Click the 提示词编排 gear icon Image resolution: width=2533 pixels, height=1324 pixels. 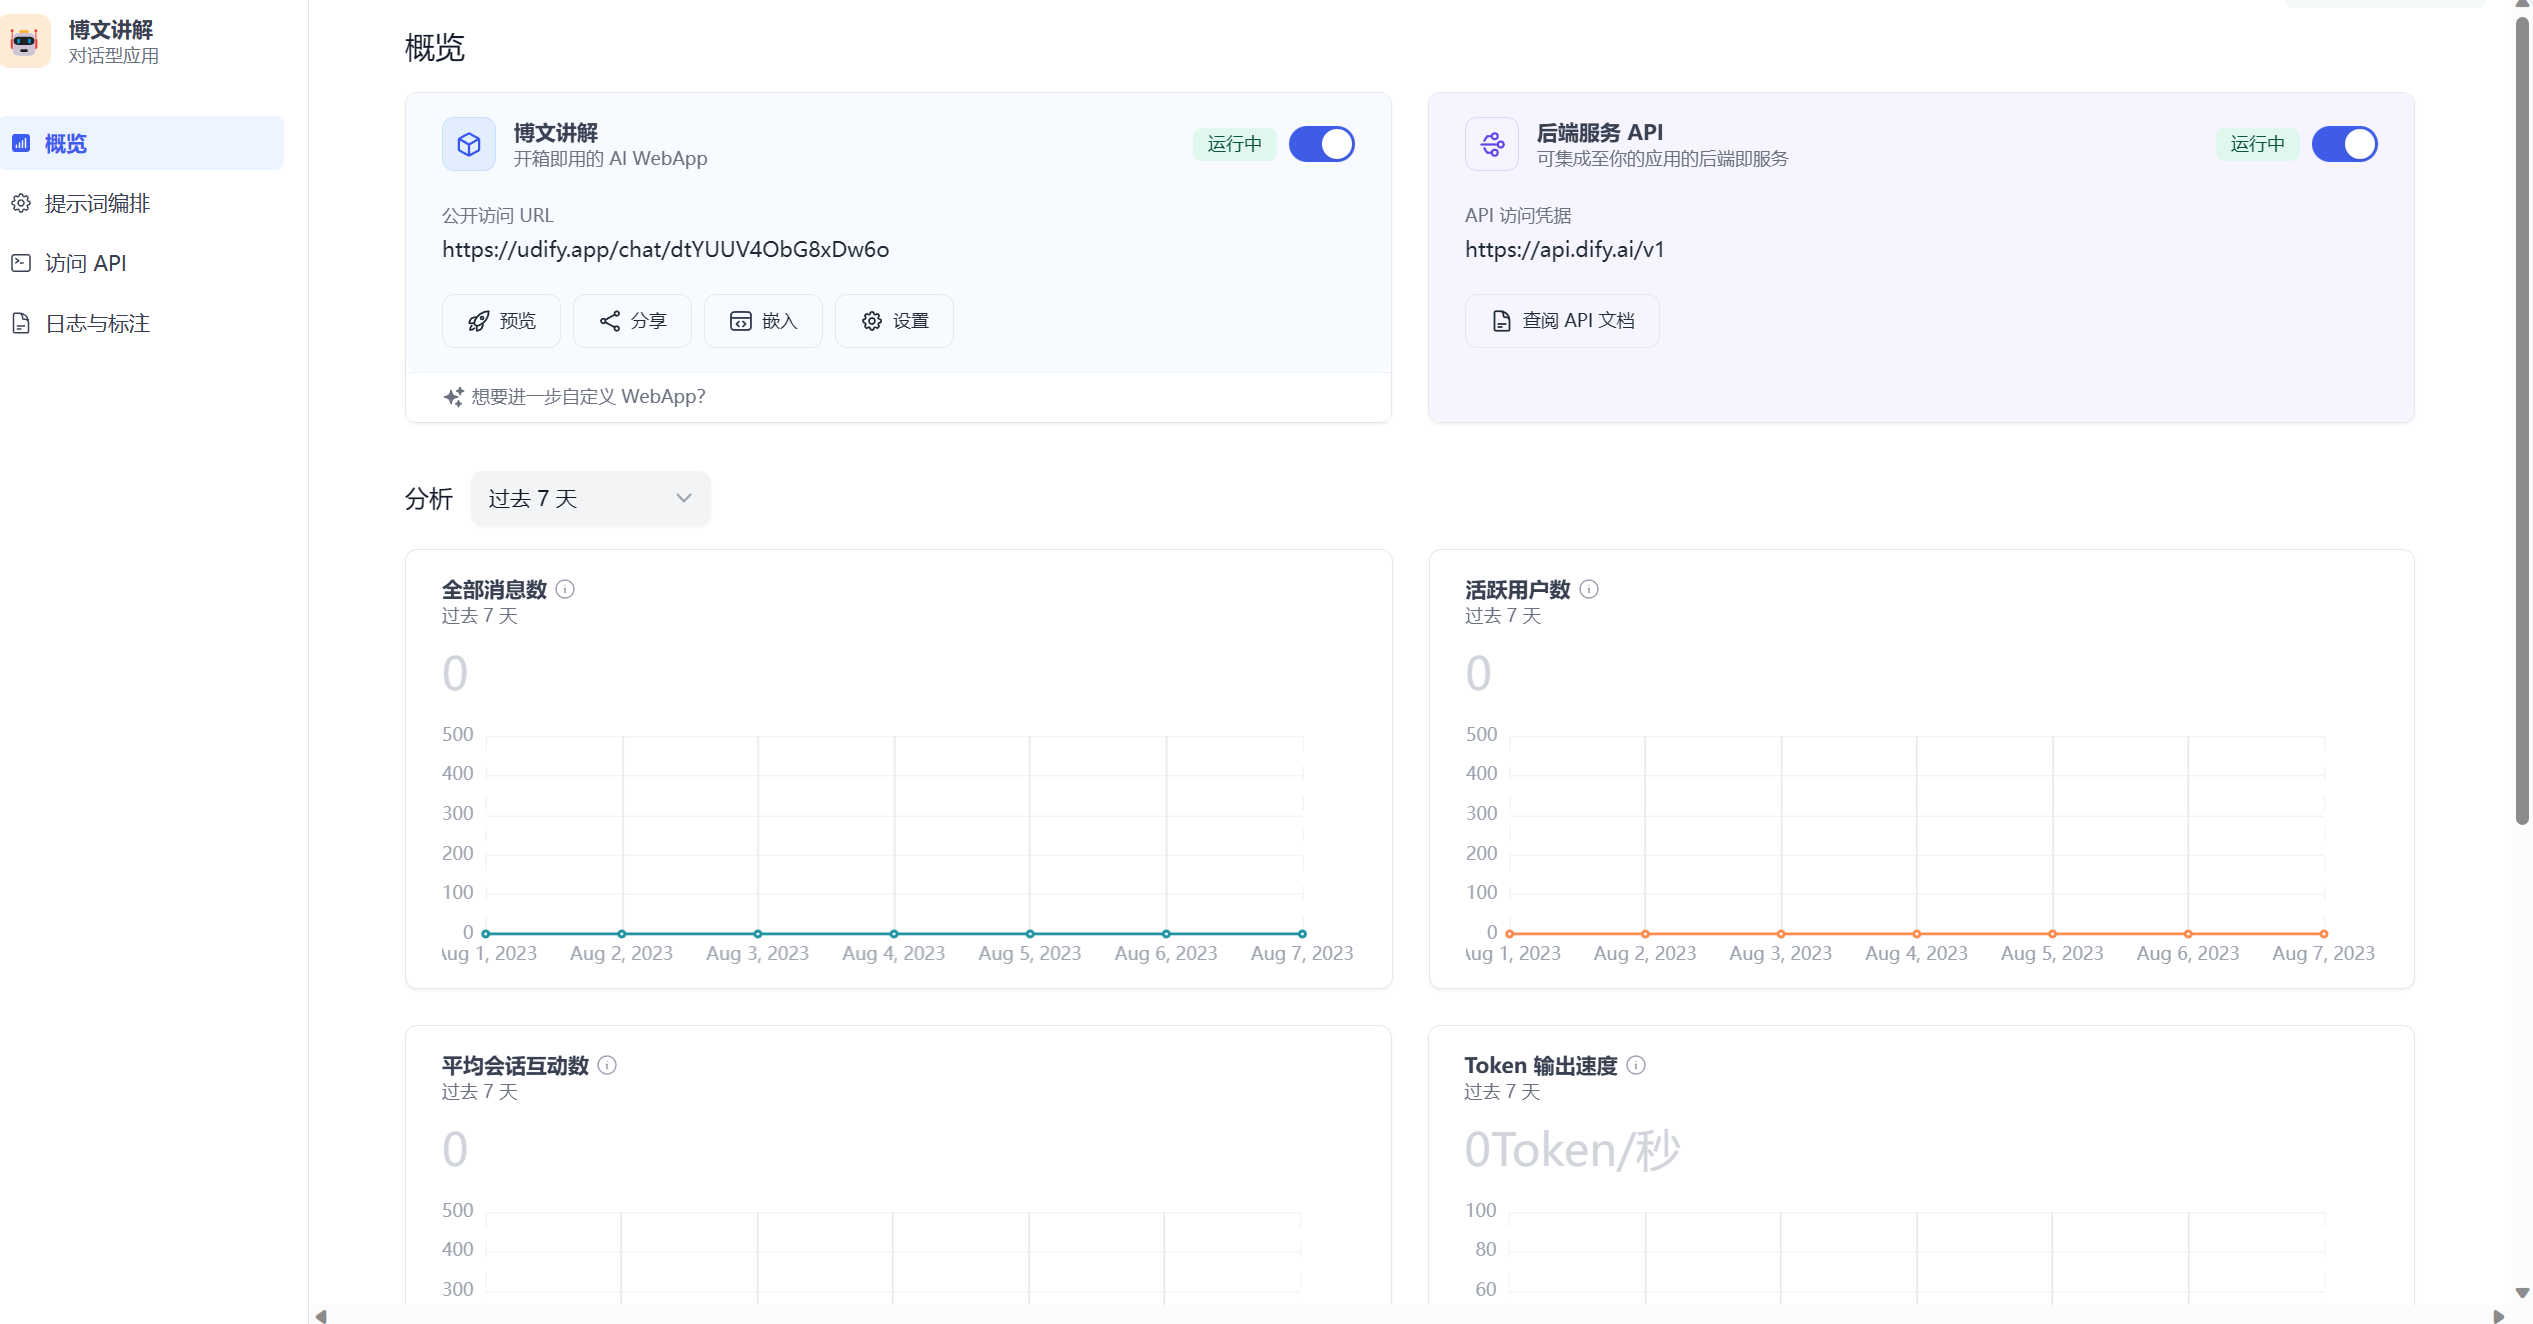pos(21,203)
